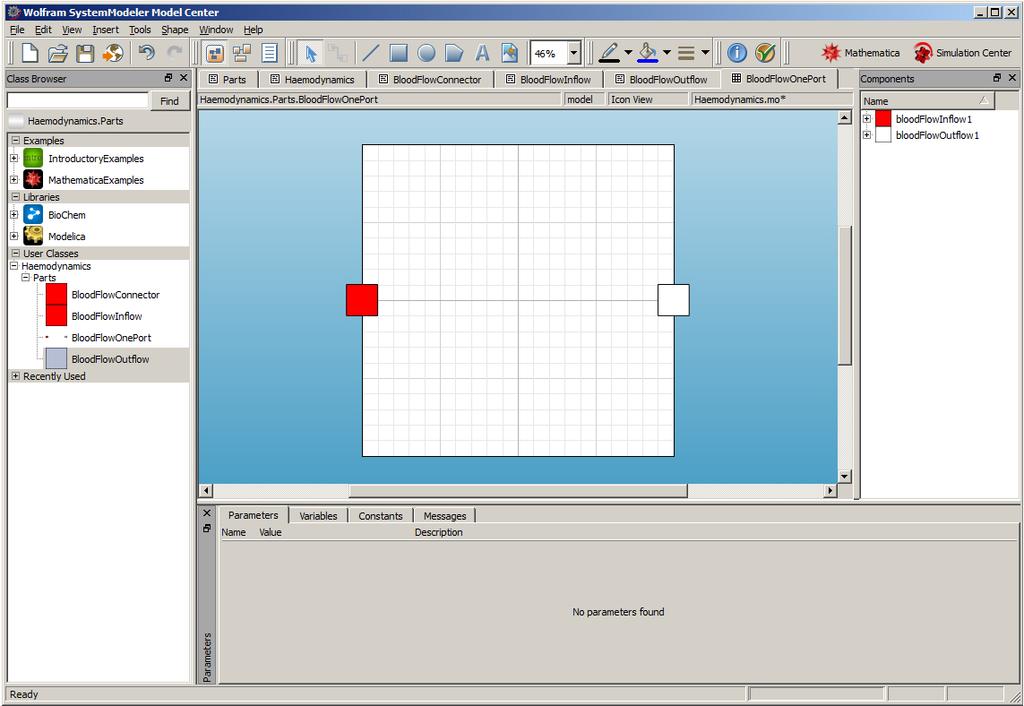Switch to the Haemodynamics tab
The image size is (1024, 706).
[312, 80]
